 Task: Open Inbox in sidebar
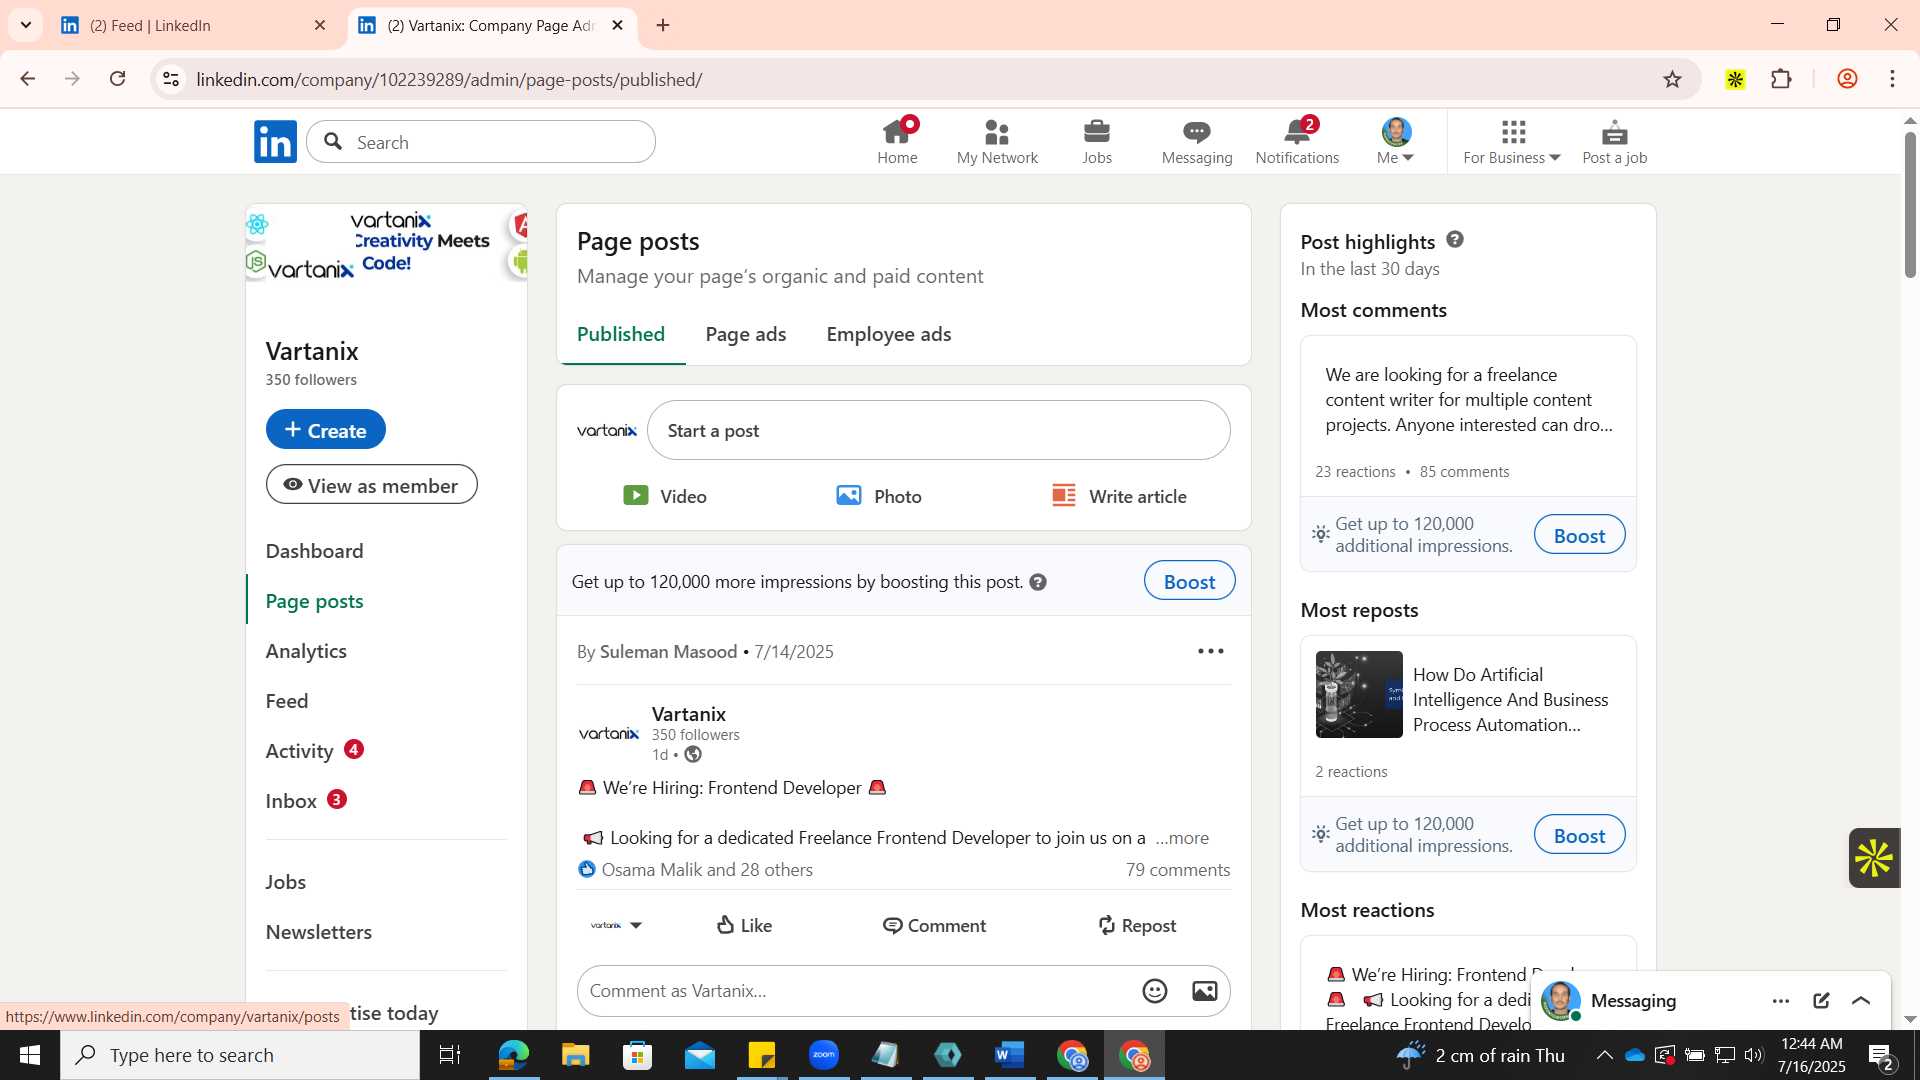291,801
